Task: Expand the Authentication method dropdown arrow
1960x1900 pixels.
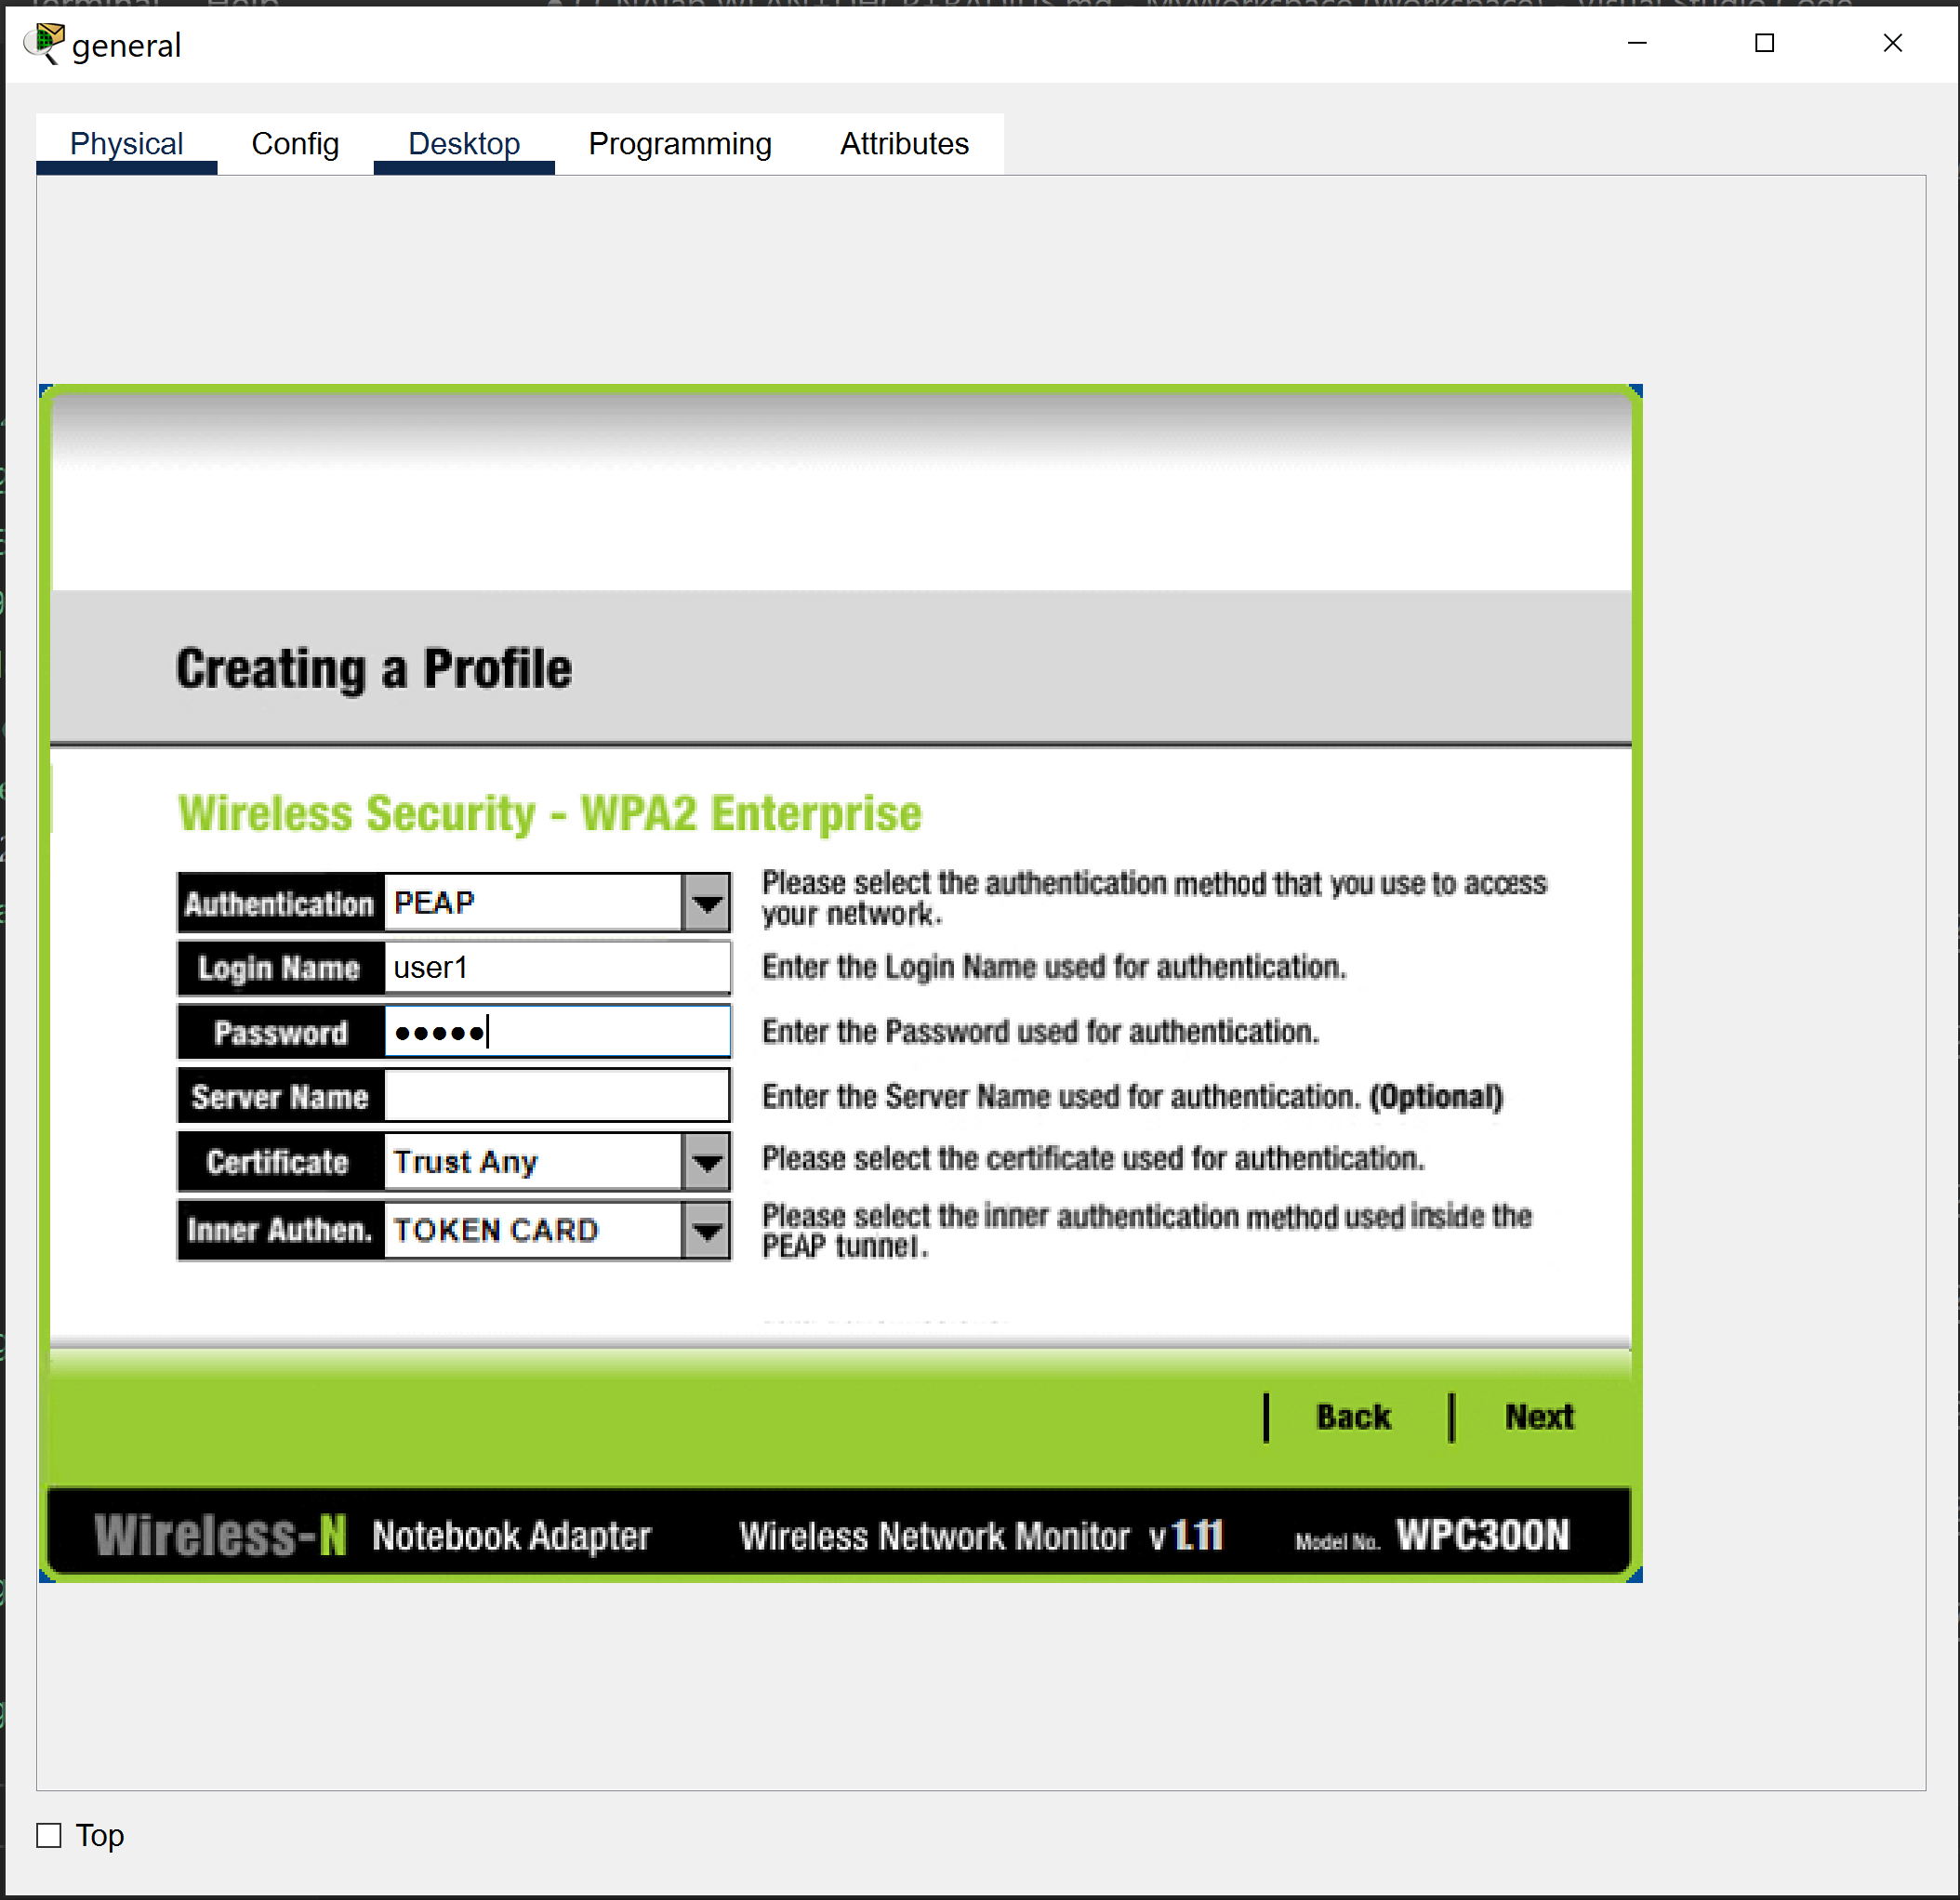Action: tap(707, 903)
